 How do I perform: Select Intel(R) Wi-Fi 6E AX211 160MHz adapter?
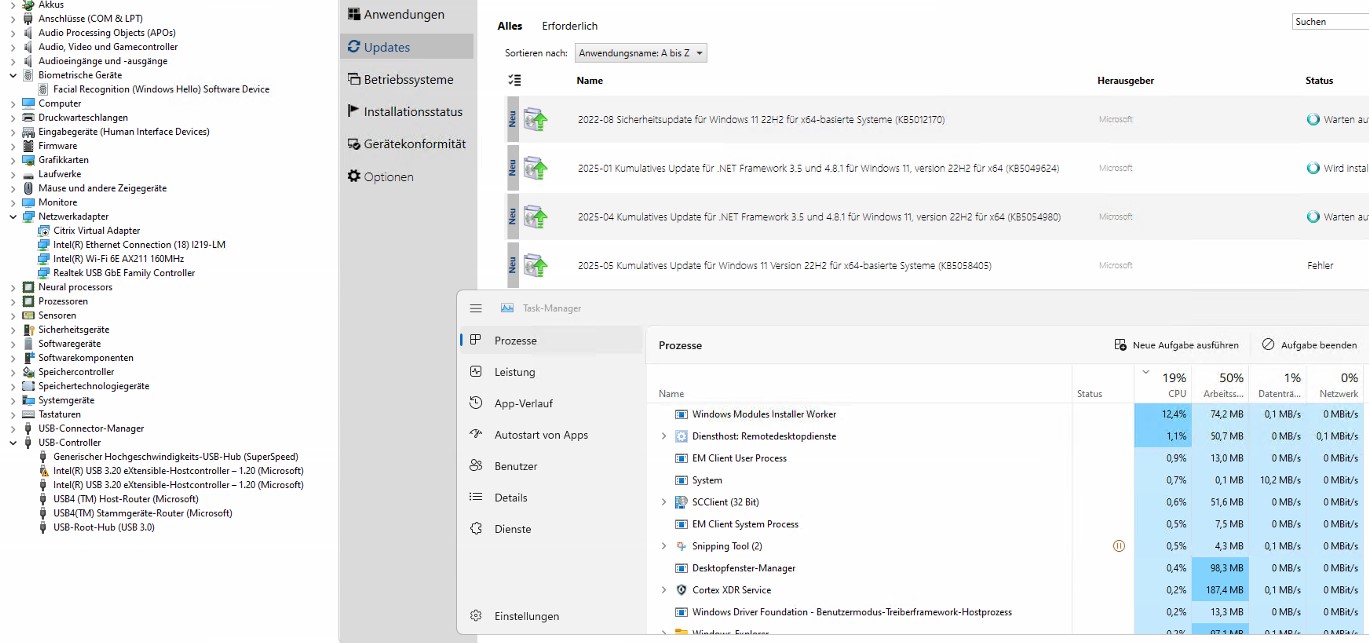[x=118, y=258]
